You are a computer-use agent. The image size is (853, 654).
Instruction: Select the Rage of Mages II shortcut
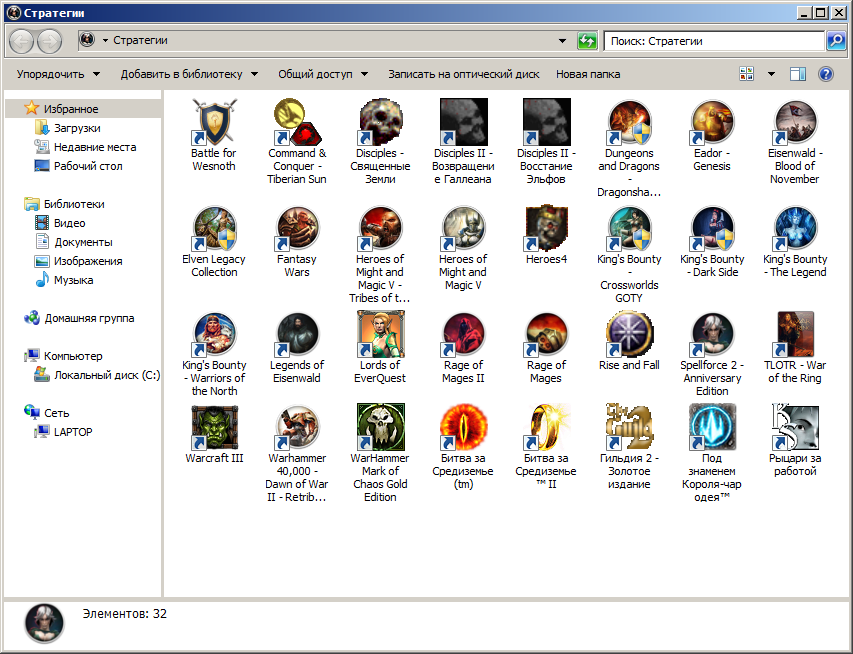coord(463,348)
